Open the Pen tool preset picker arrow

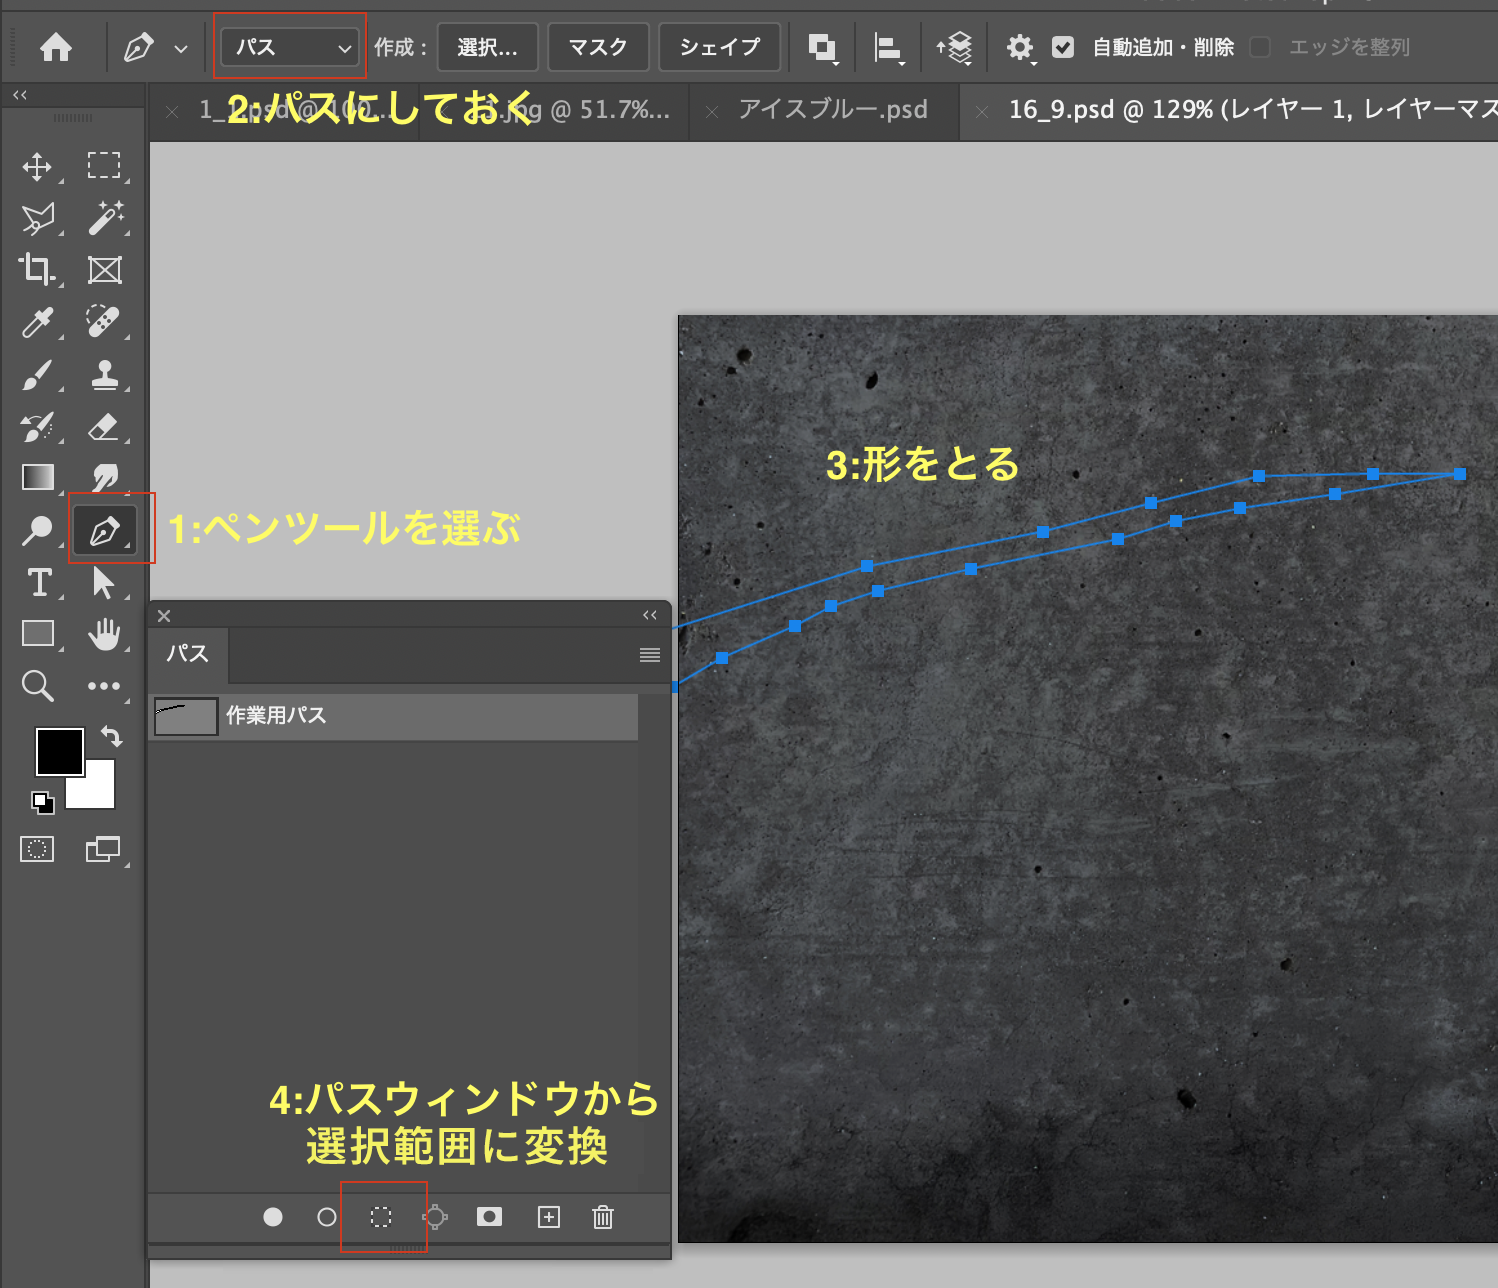[x=181, y=48]
